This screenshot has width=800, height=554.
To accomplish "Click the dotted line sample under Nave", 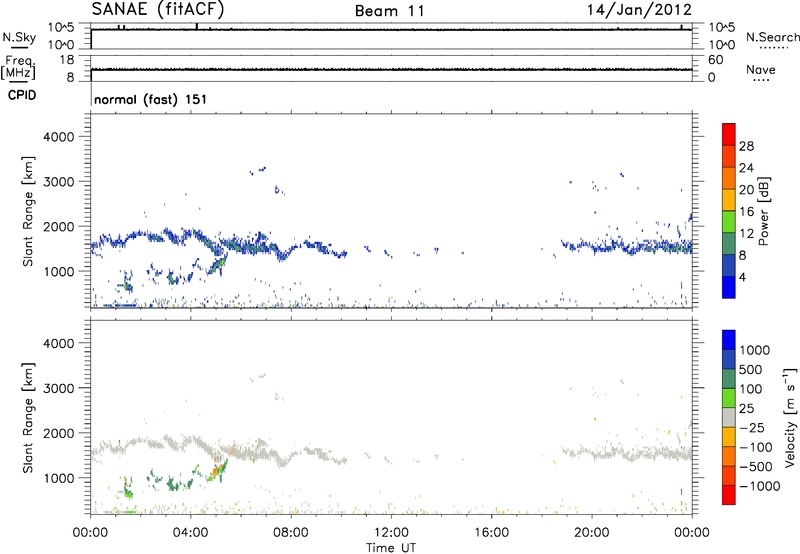I will tap(762, 80).
